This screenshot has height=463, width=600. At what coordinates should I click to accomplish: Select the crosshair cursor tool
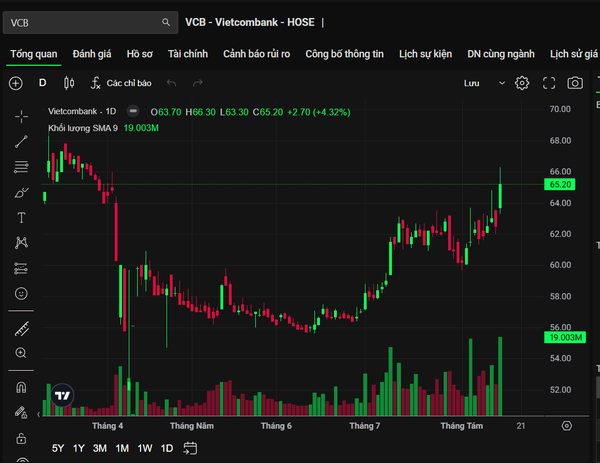coord(21,116)
